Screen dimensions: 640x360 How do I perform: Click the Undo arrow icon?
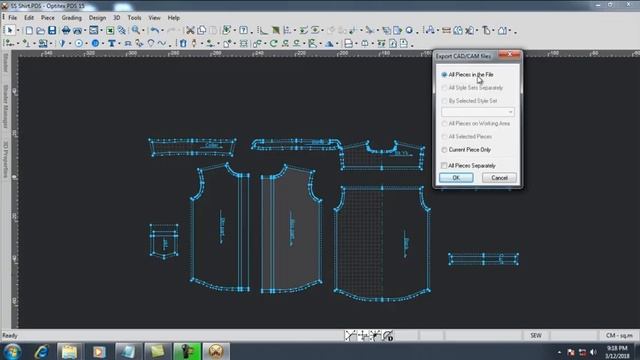coord(155,30)
